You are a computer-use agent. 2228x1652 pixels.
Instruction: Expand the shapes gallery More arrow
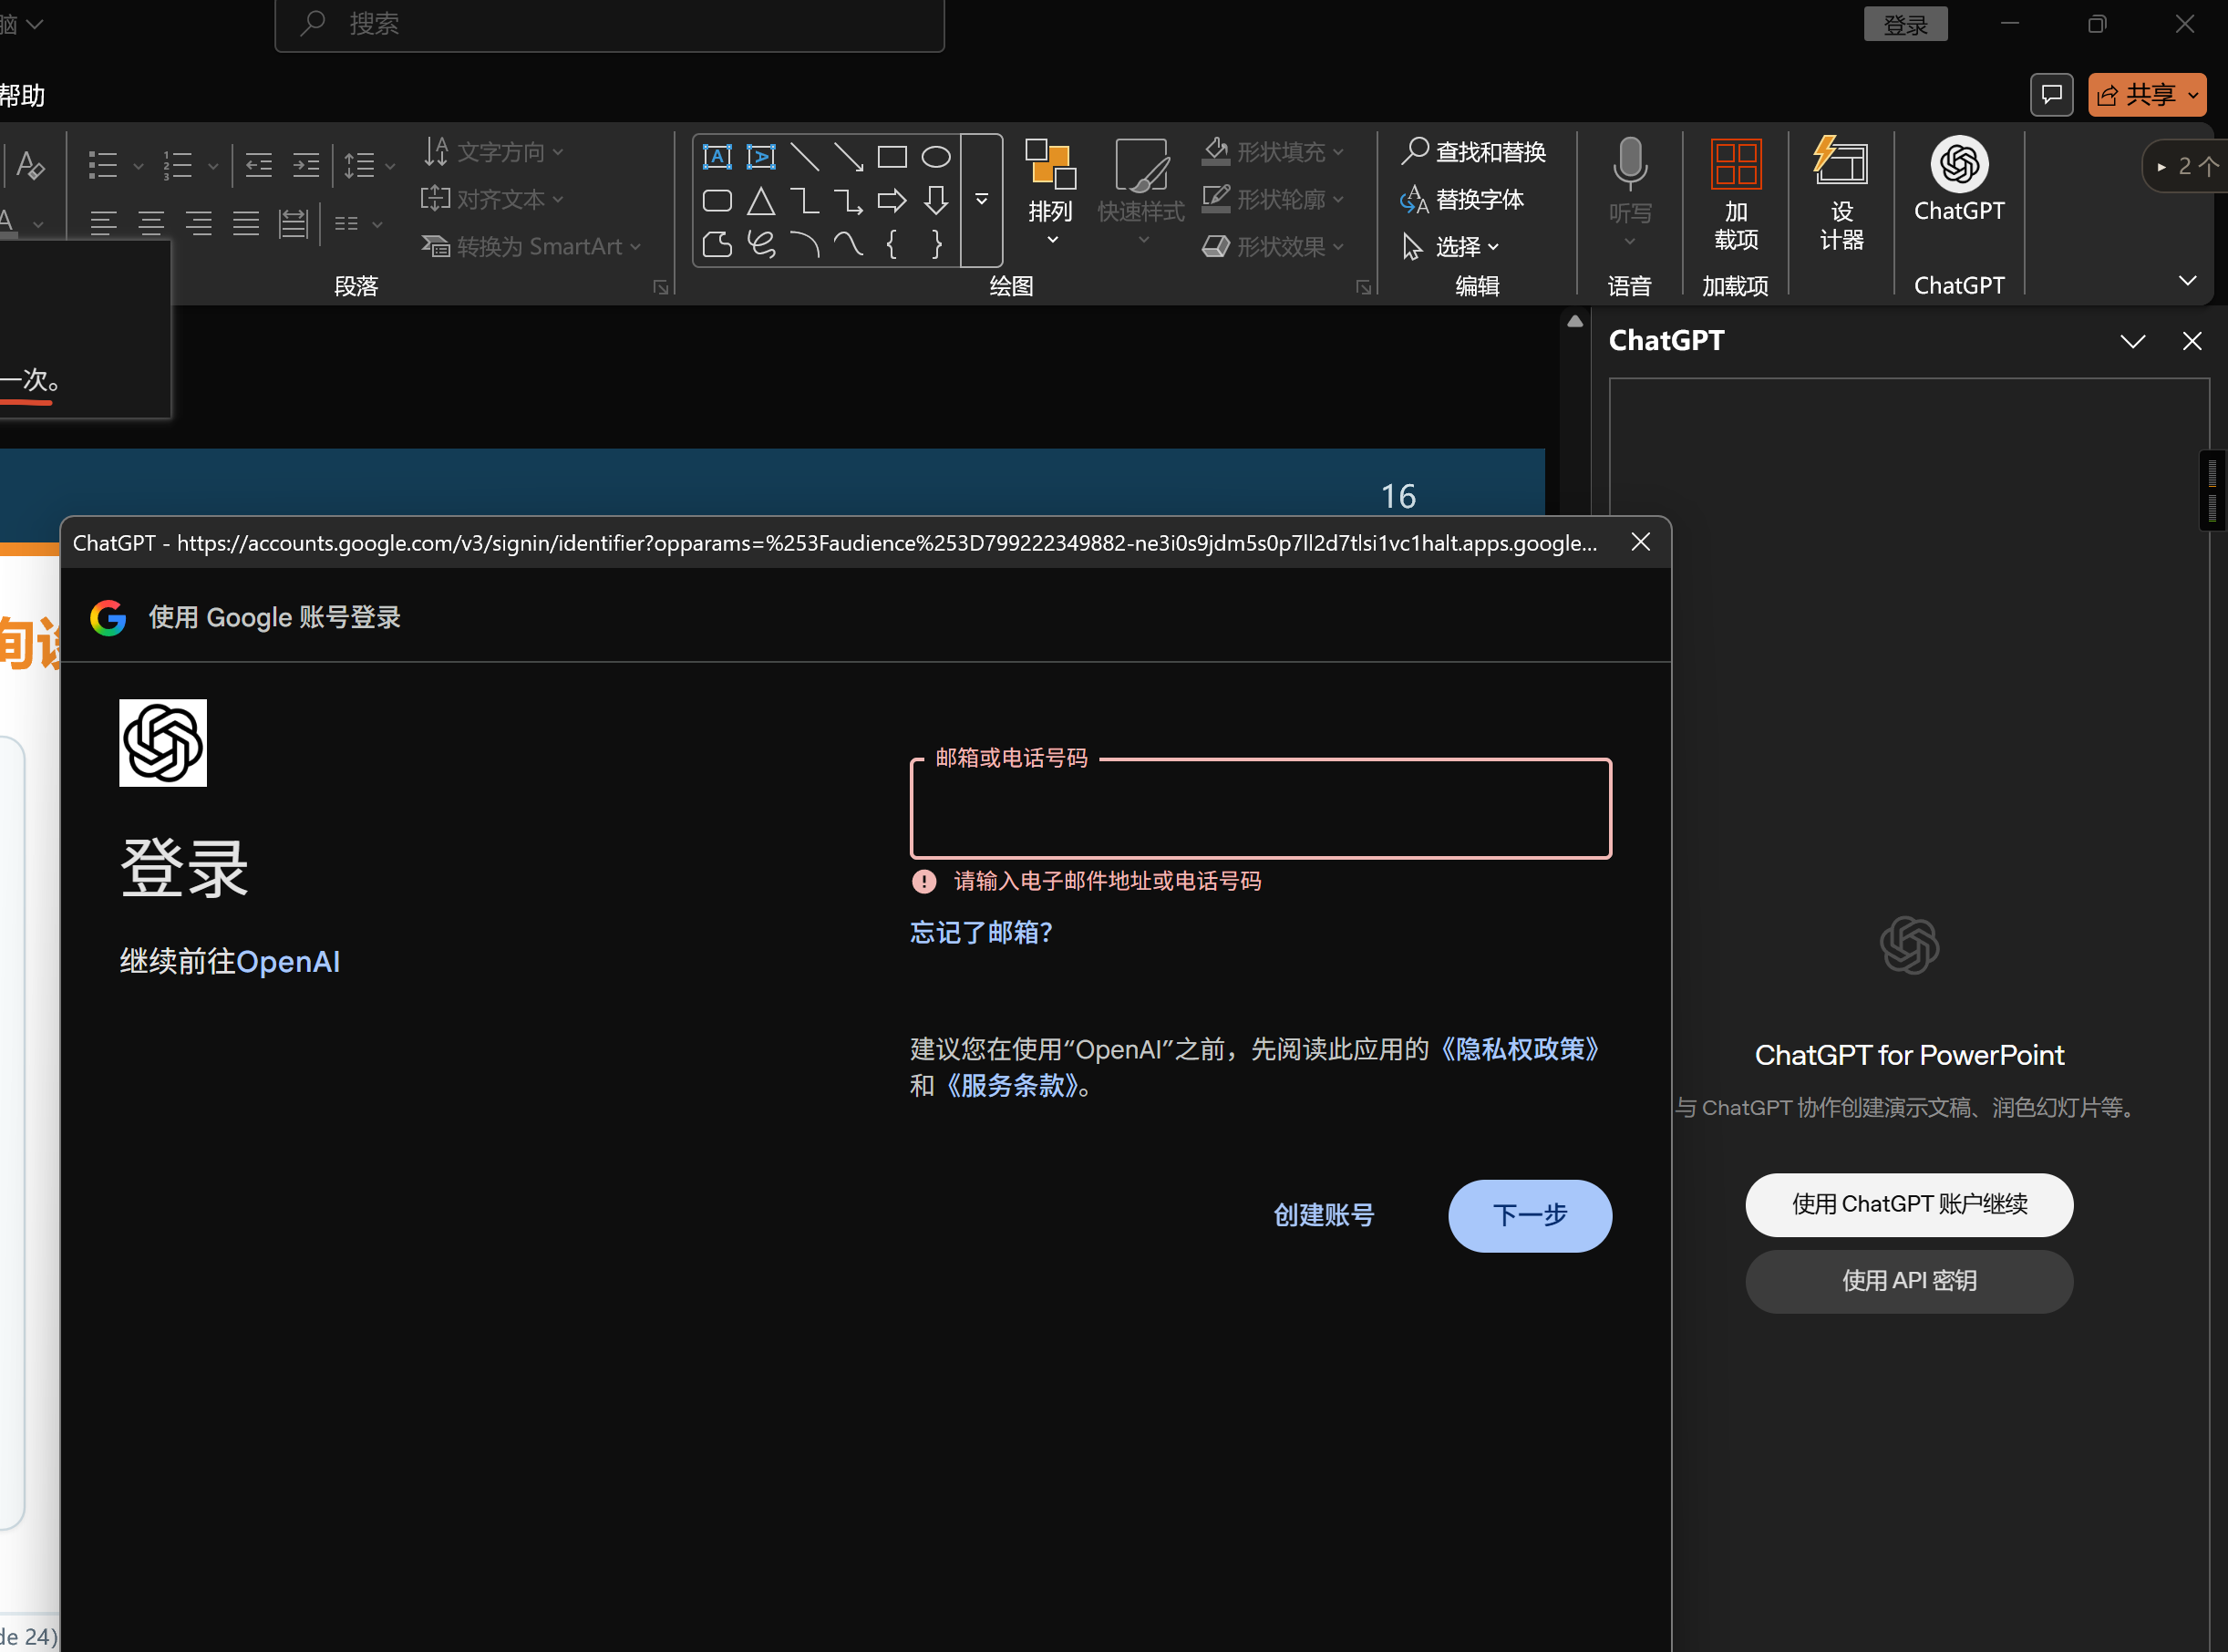(982, 200)
